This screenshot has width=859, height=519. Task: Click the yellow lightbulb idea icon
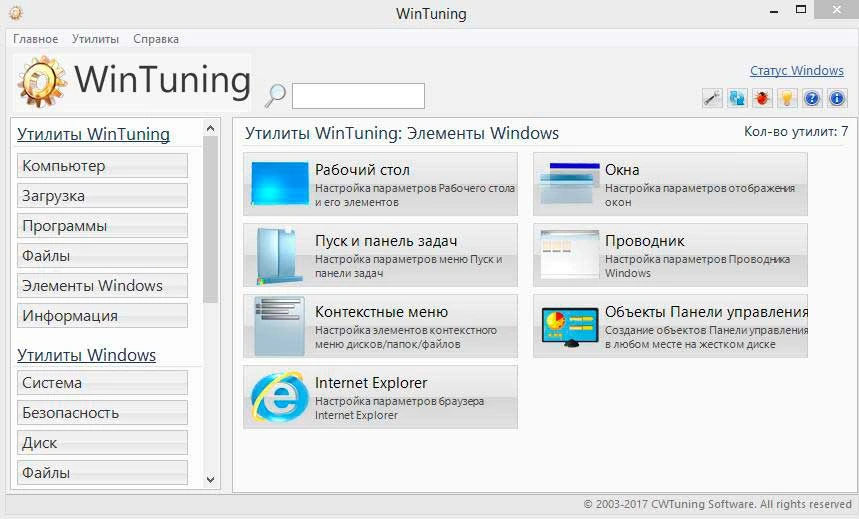(787, 99)
